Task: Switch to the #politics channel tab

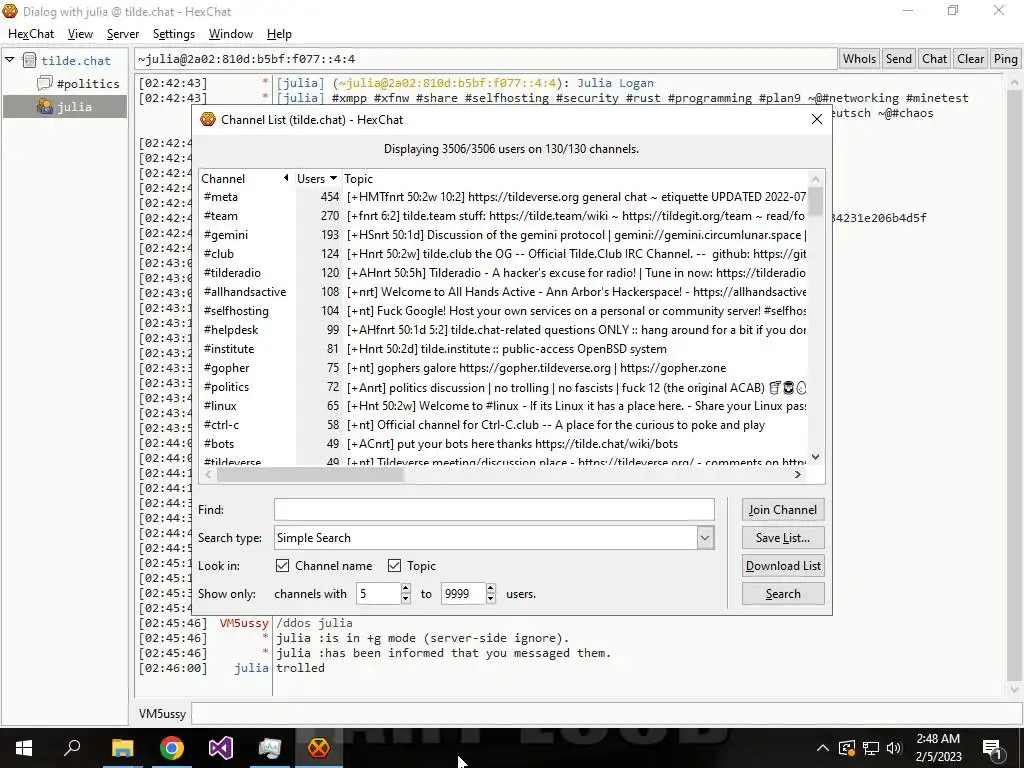Action: click(x=88, y=84)
